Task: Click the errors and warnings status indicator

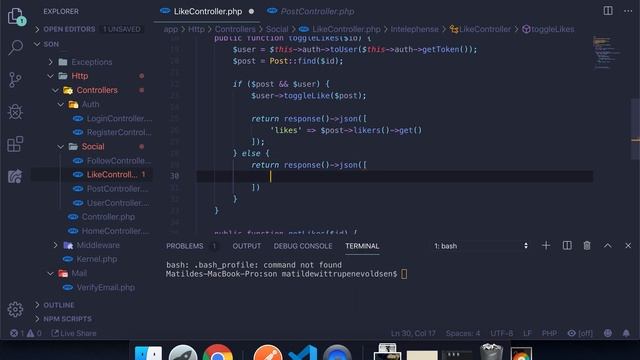Action: coord(25,333)
